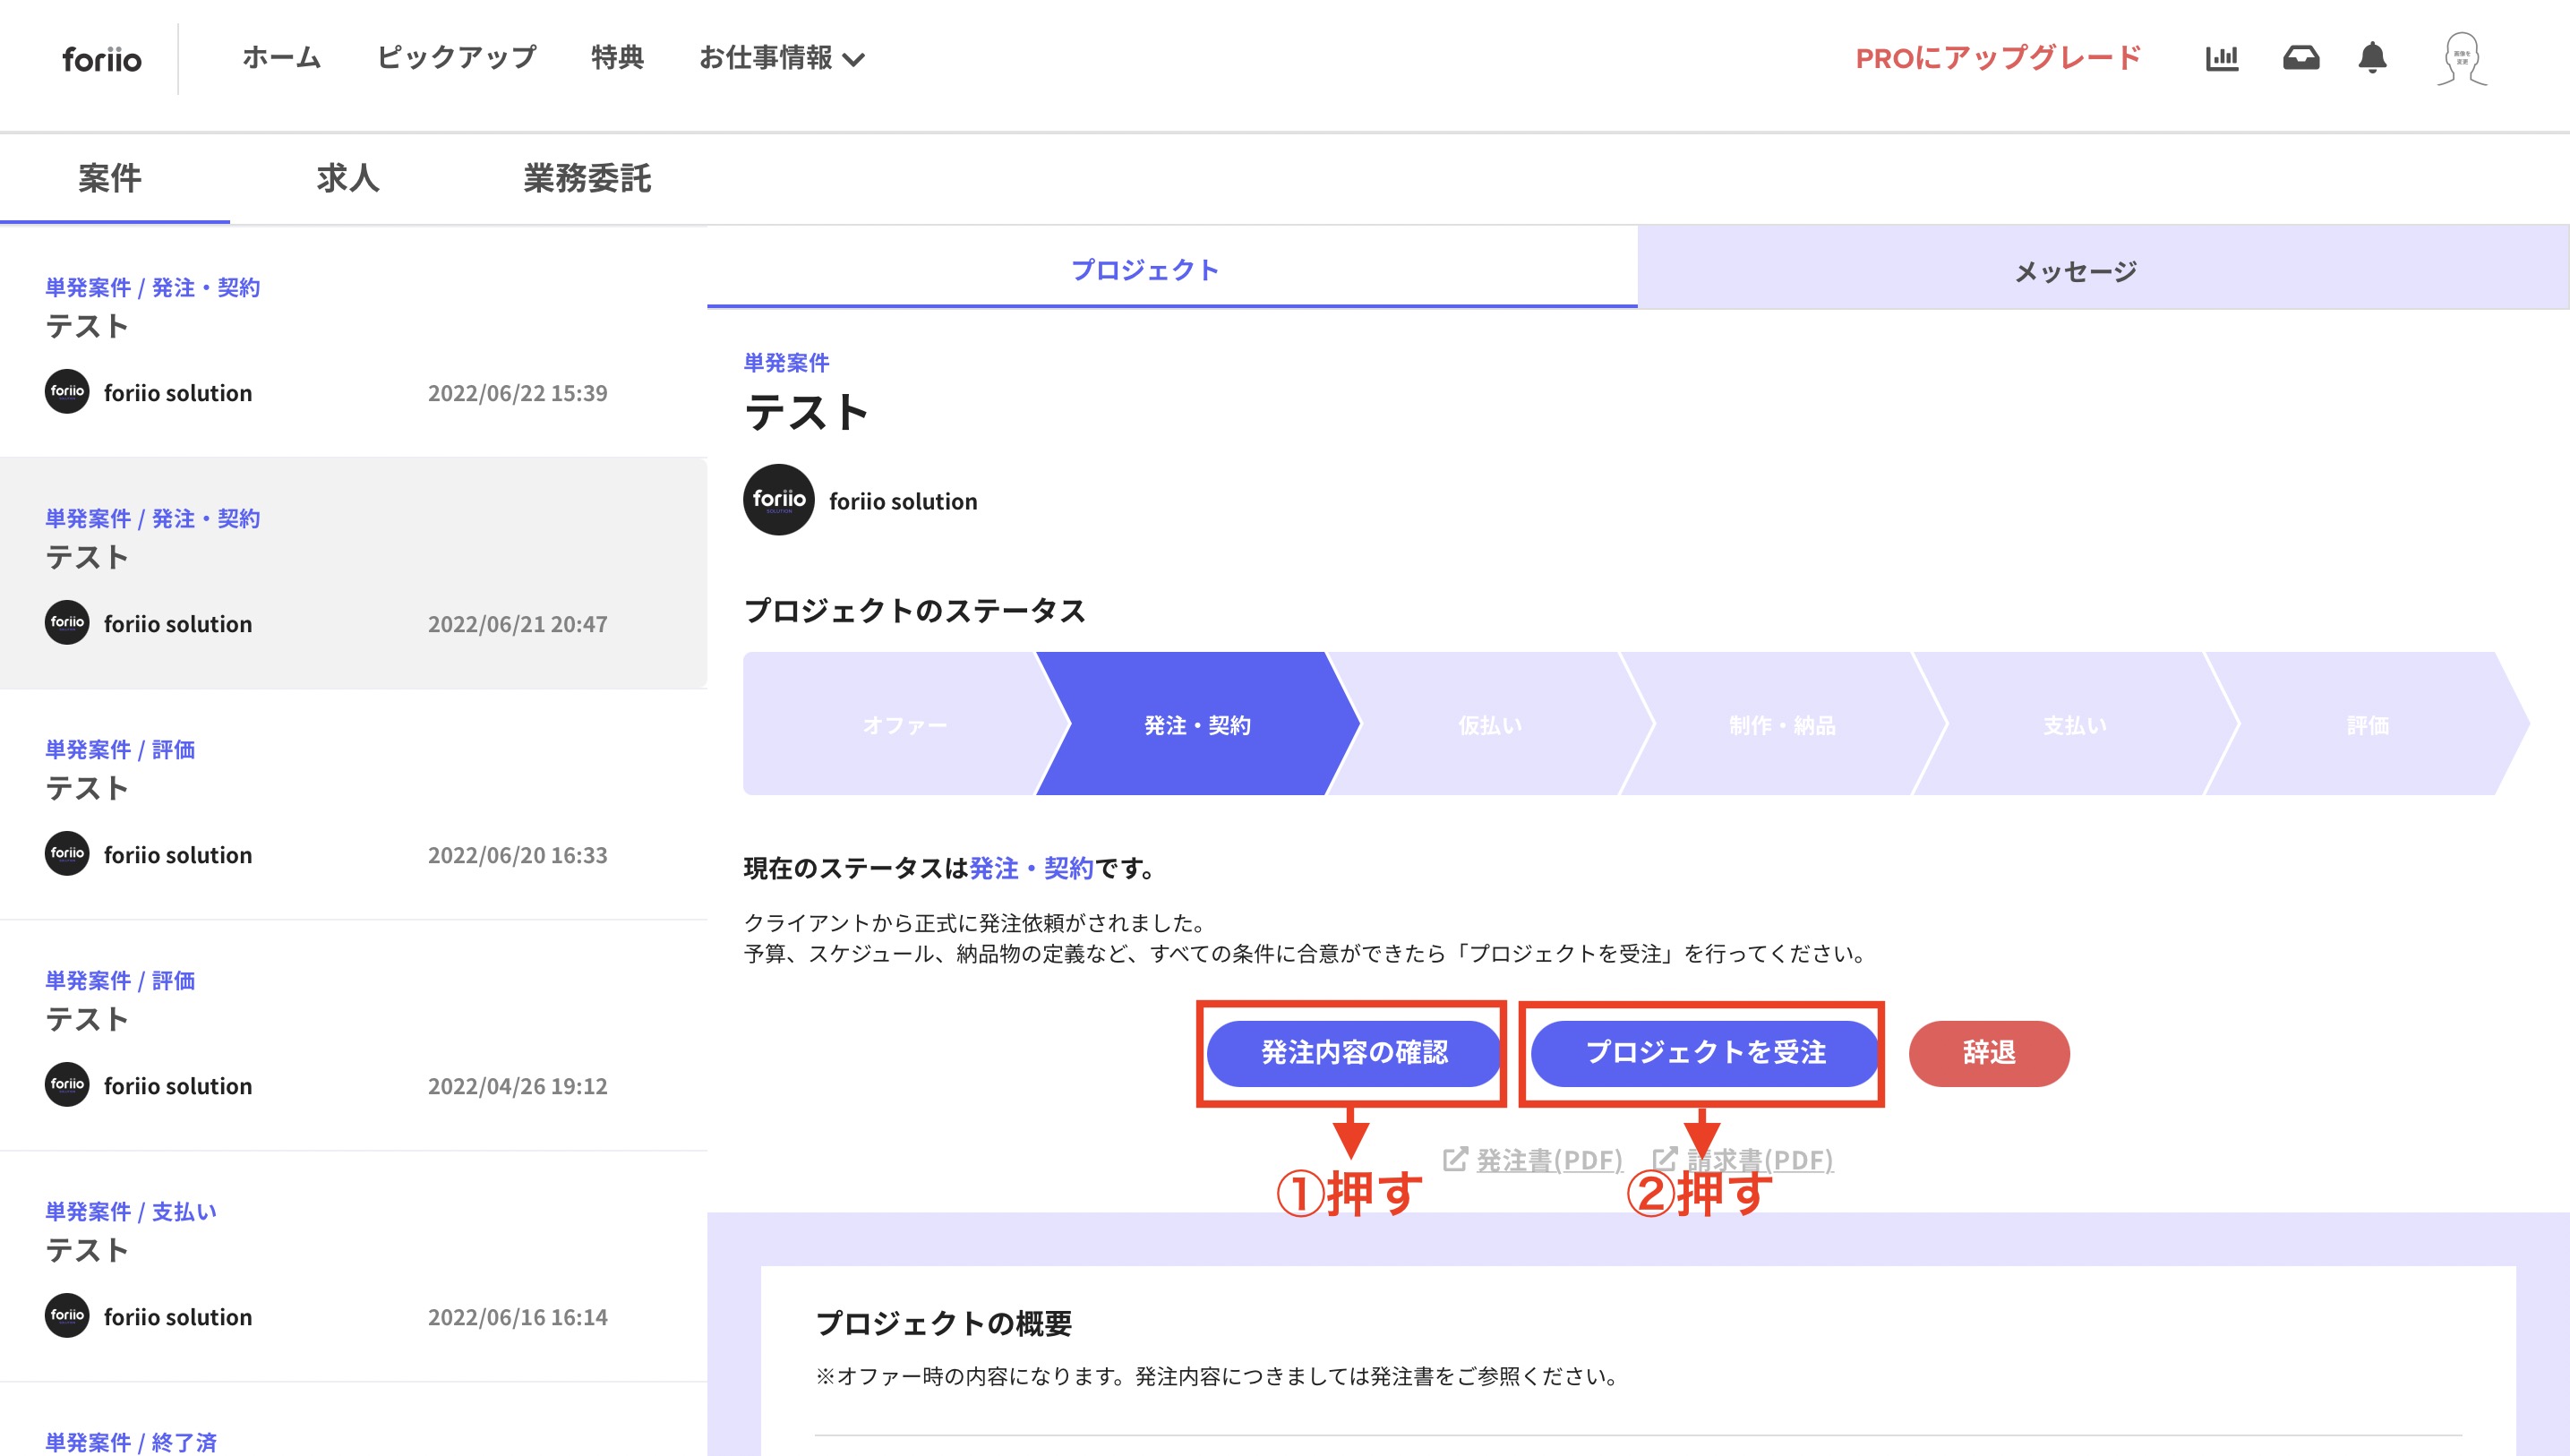Click the red 辞退 button
The width and height of the screenshot is (2570, 1456).
(x=1989, y=1053)
